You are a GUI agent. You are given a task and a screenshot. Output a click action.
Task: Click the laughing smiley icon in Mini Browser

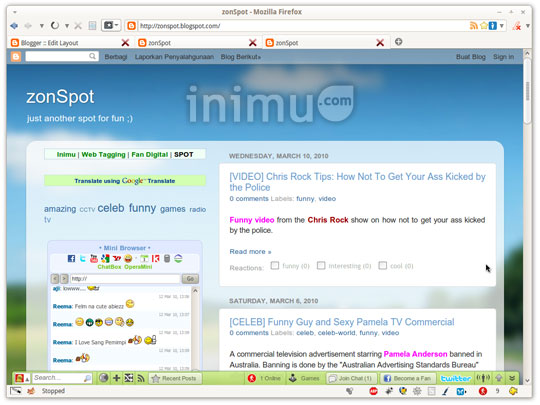[x=128, y=258]
